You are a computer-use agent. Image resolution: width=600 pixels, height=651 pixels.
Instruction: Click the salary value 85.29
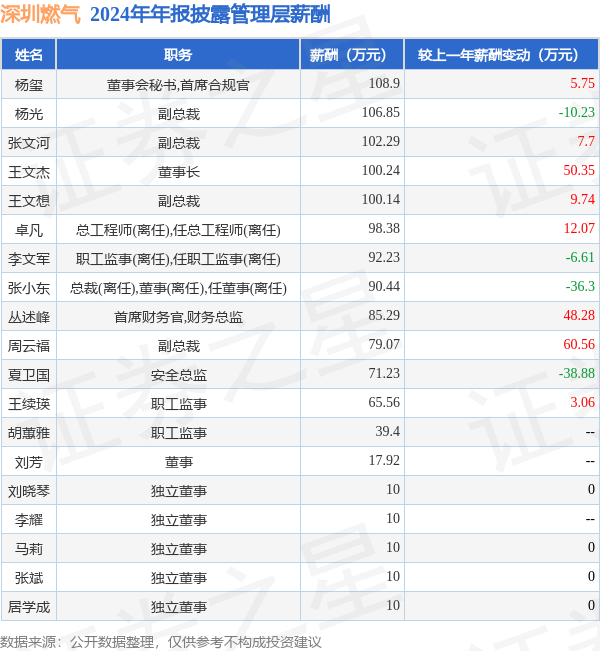(384, 315)
